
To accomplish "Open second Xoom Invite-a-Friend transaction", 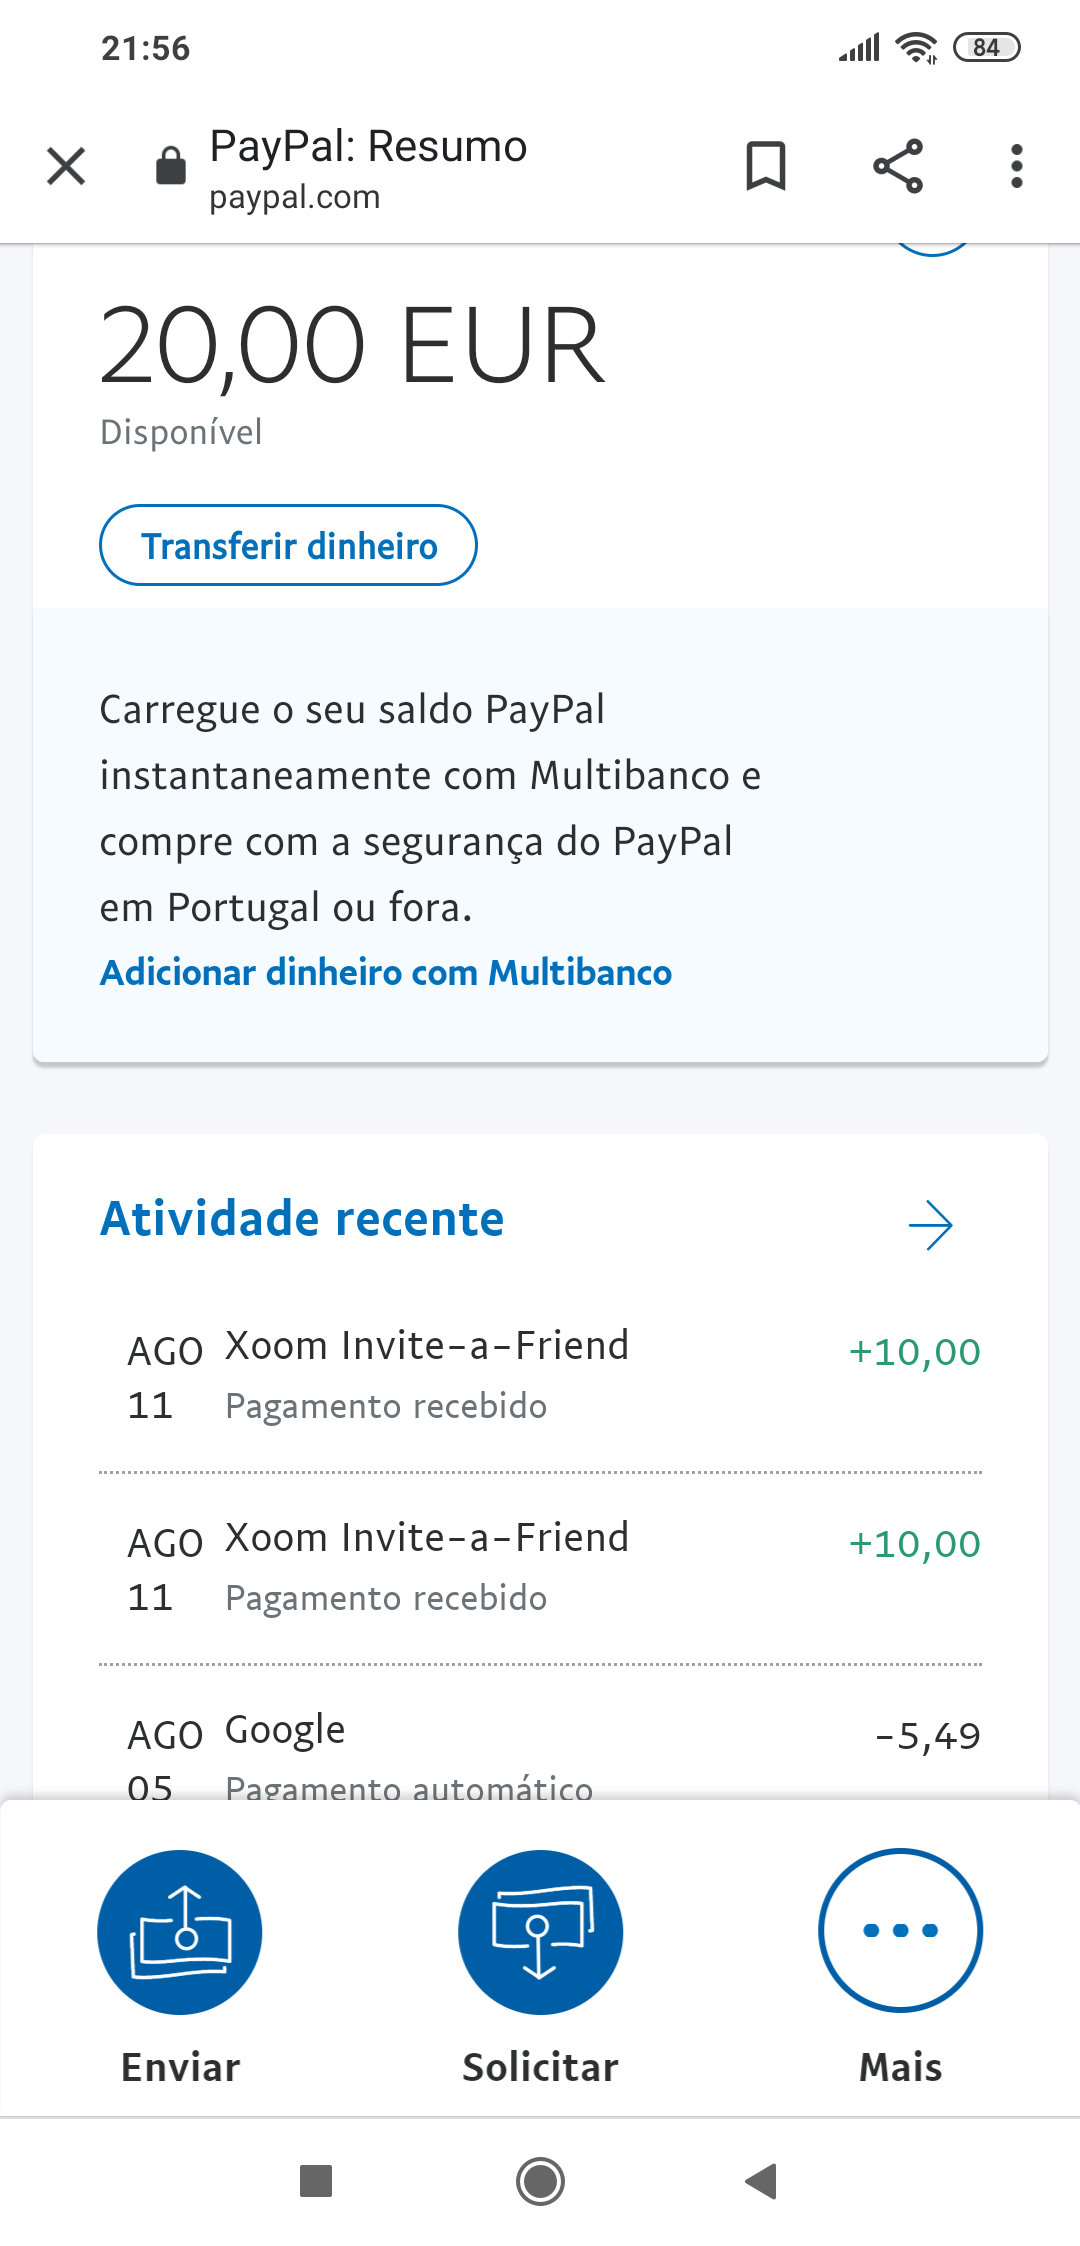I will (x=540, y=1567).
